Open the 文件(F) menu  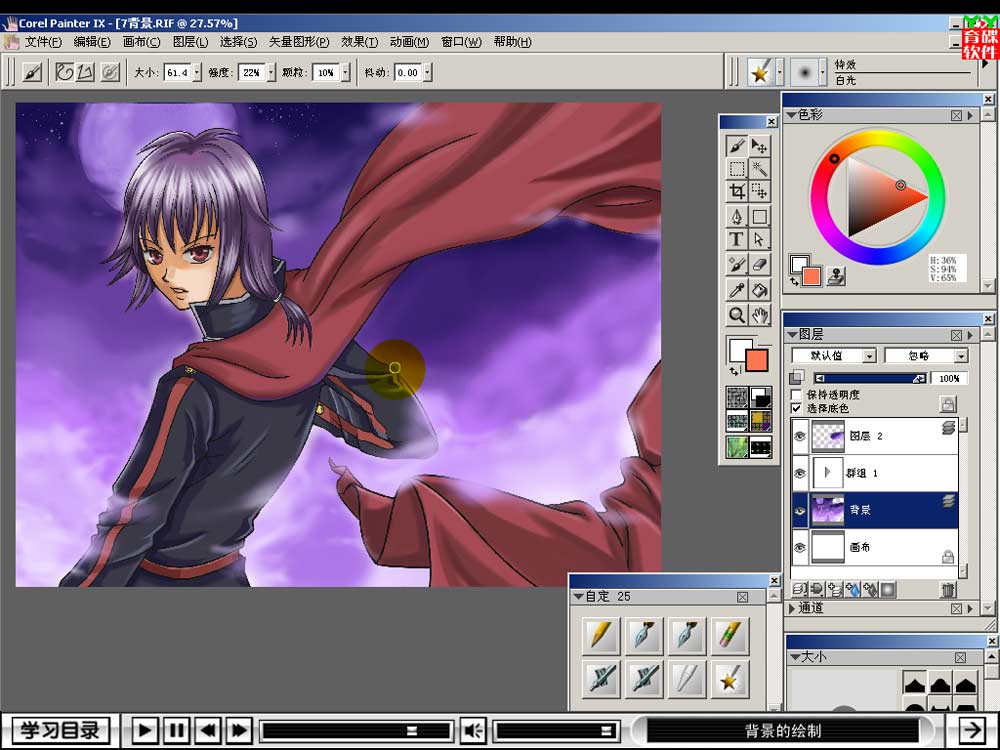(43, 42)
